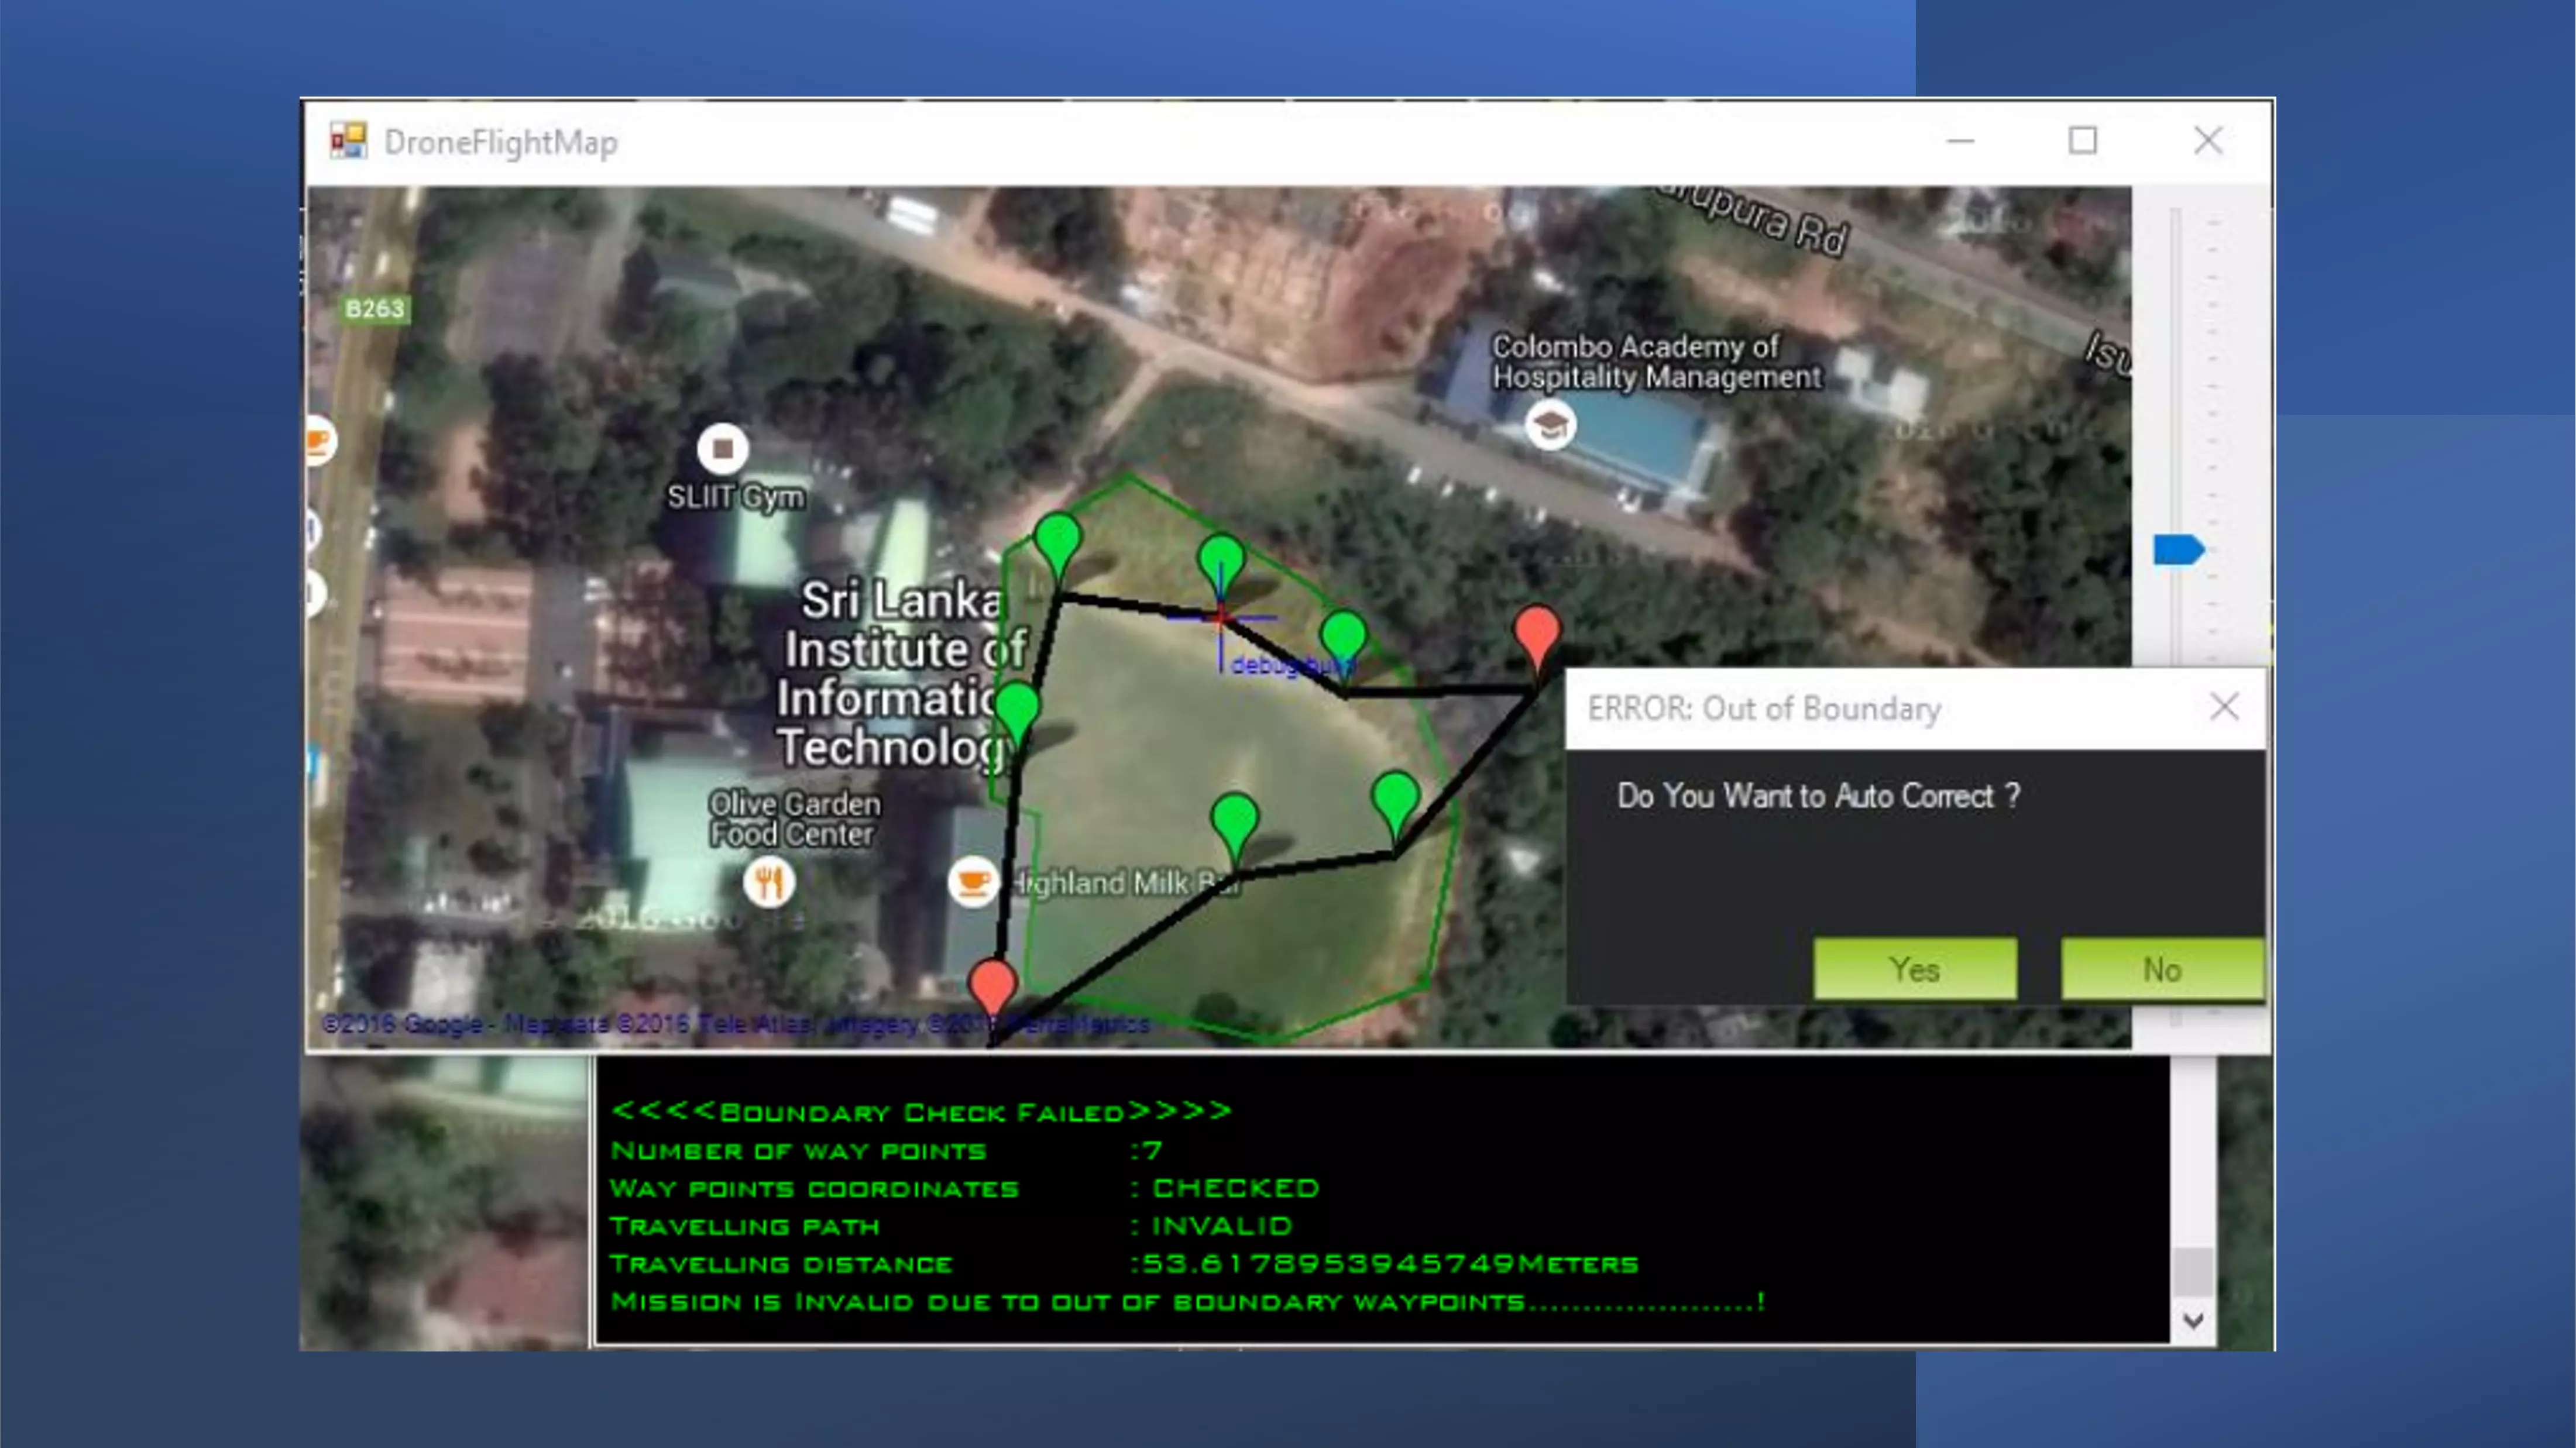Screen dimensions: 2576x1448
Task: Click Way Points Coordinates CHECKED line
Action: coord(965,1188)
